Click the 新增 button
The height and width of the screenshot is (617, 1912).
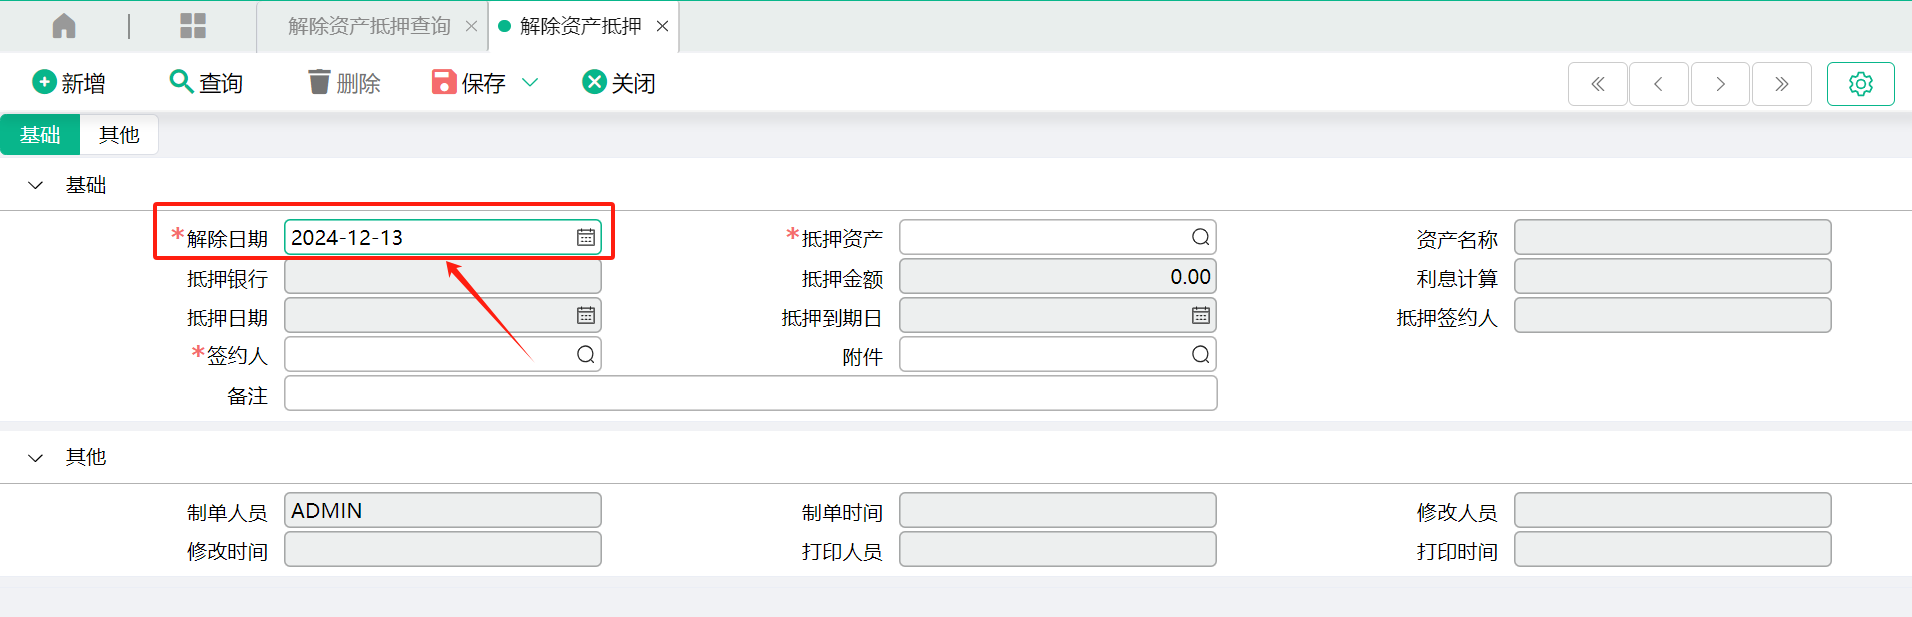coord(69,83)
